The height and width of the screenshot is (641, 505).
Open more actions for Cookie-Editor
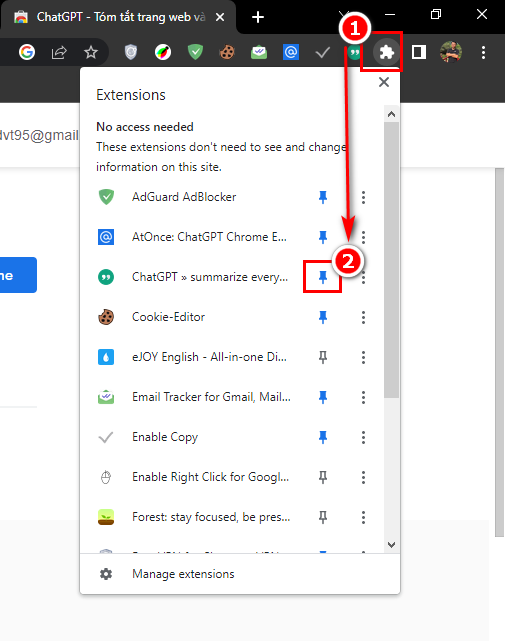pyautogui.click(x=363, y=317)
